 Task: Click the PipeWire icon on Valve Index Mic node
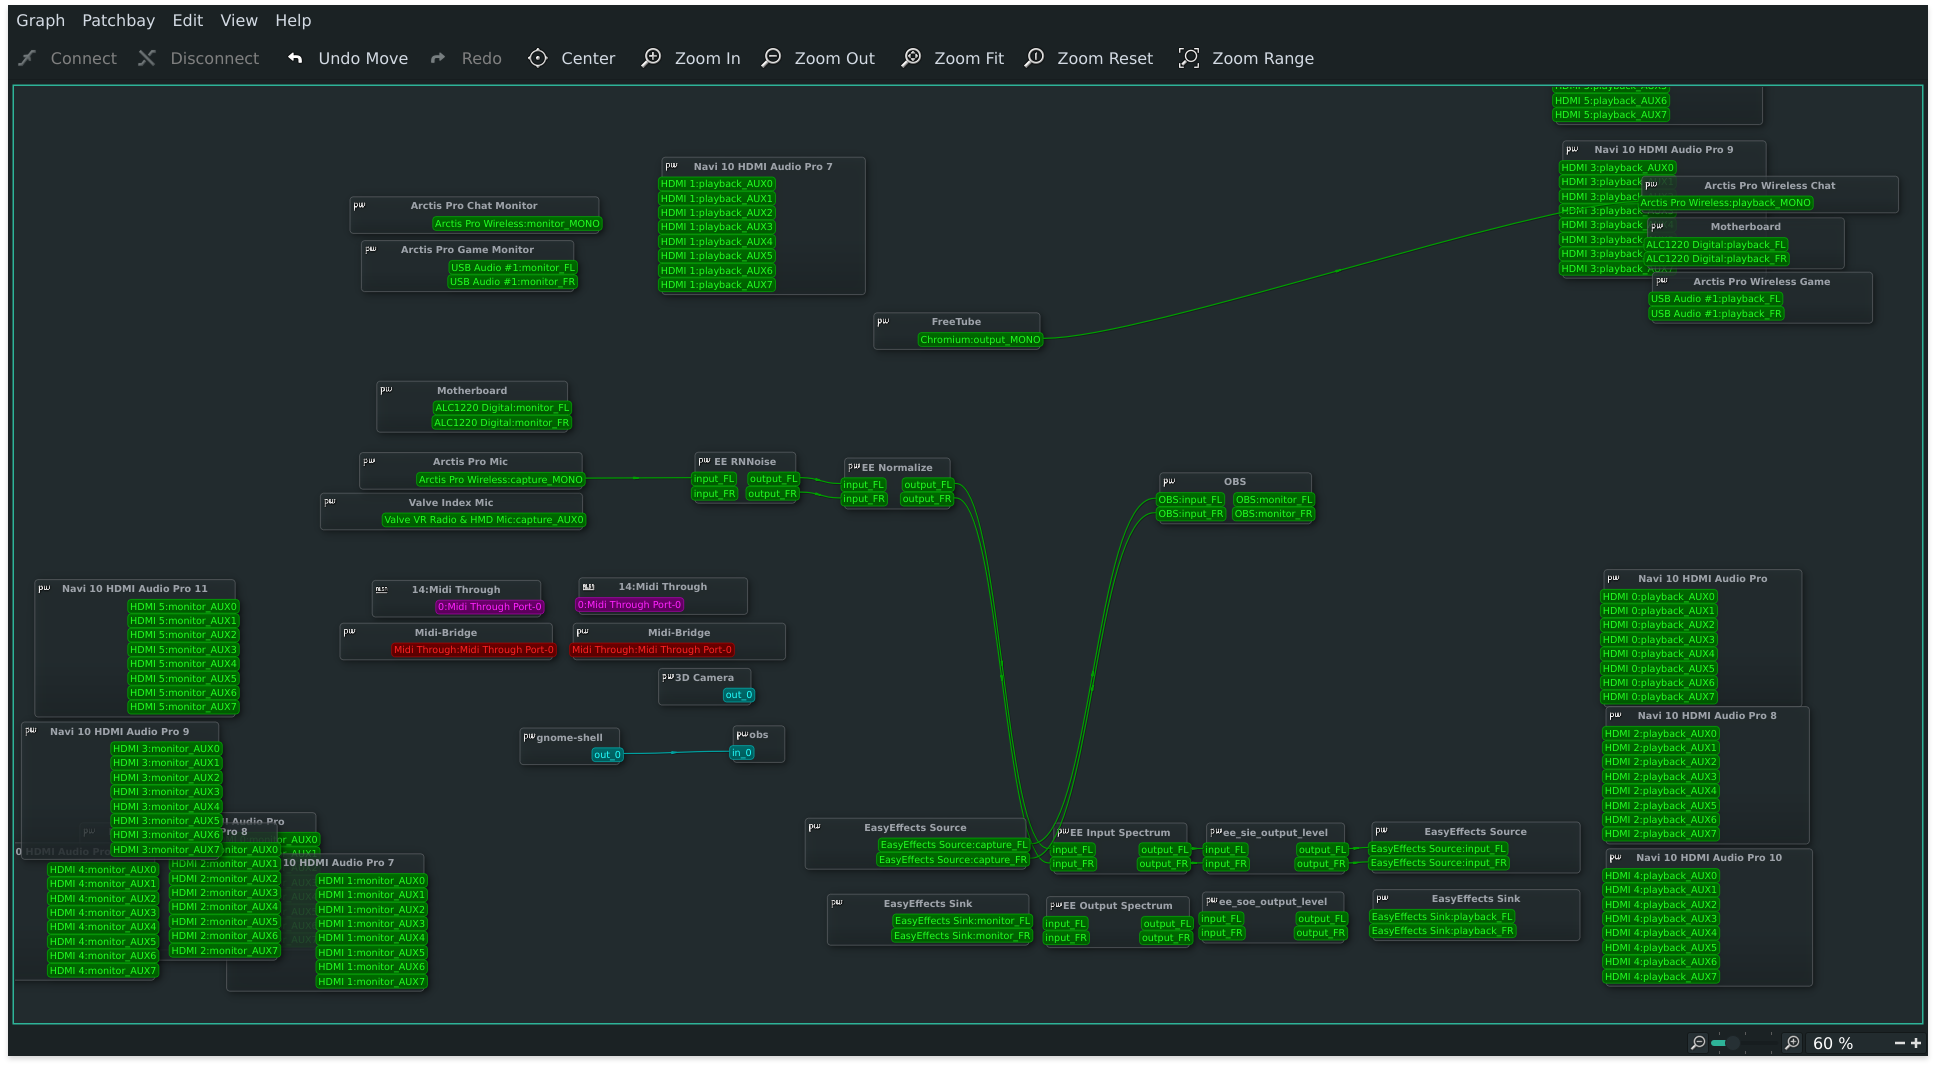tap(330, 502)
